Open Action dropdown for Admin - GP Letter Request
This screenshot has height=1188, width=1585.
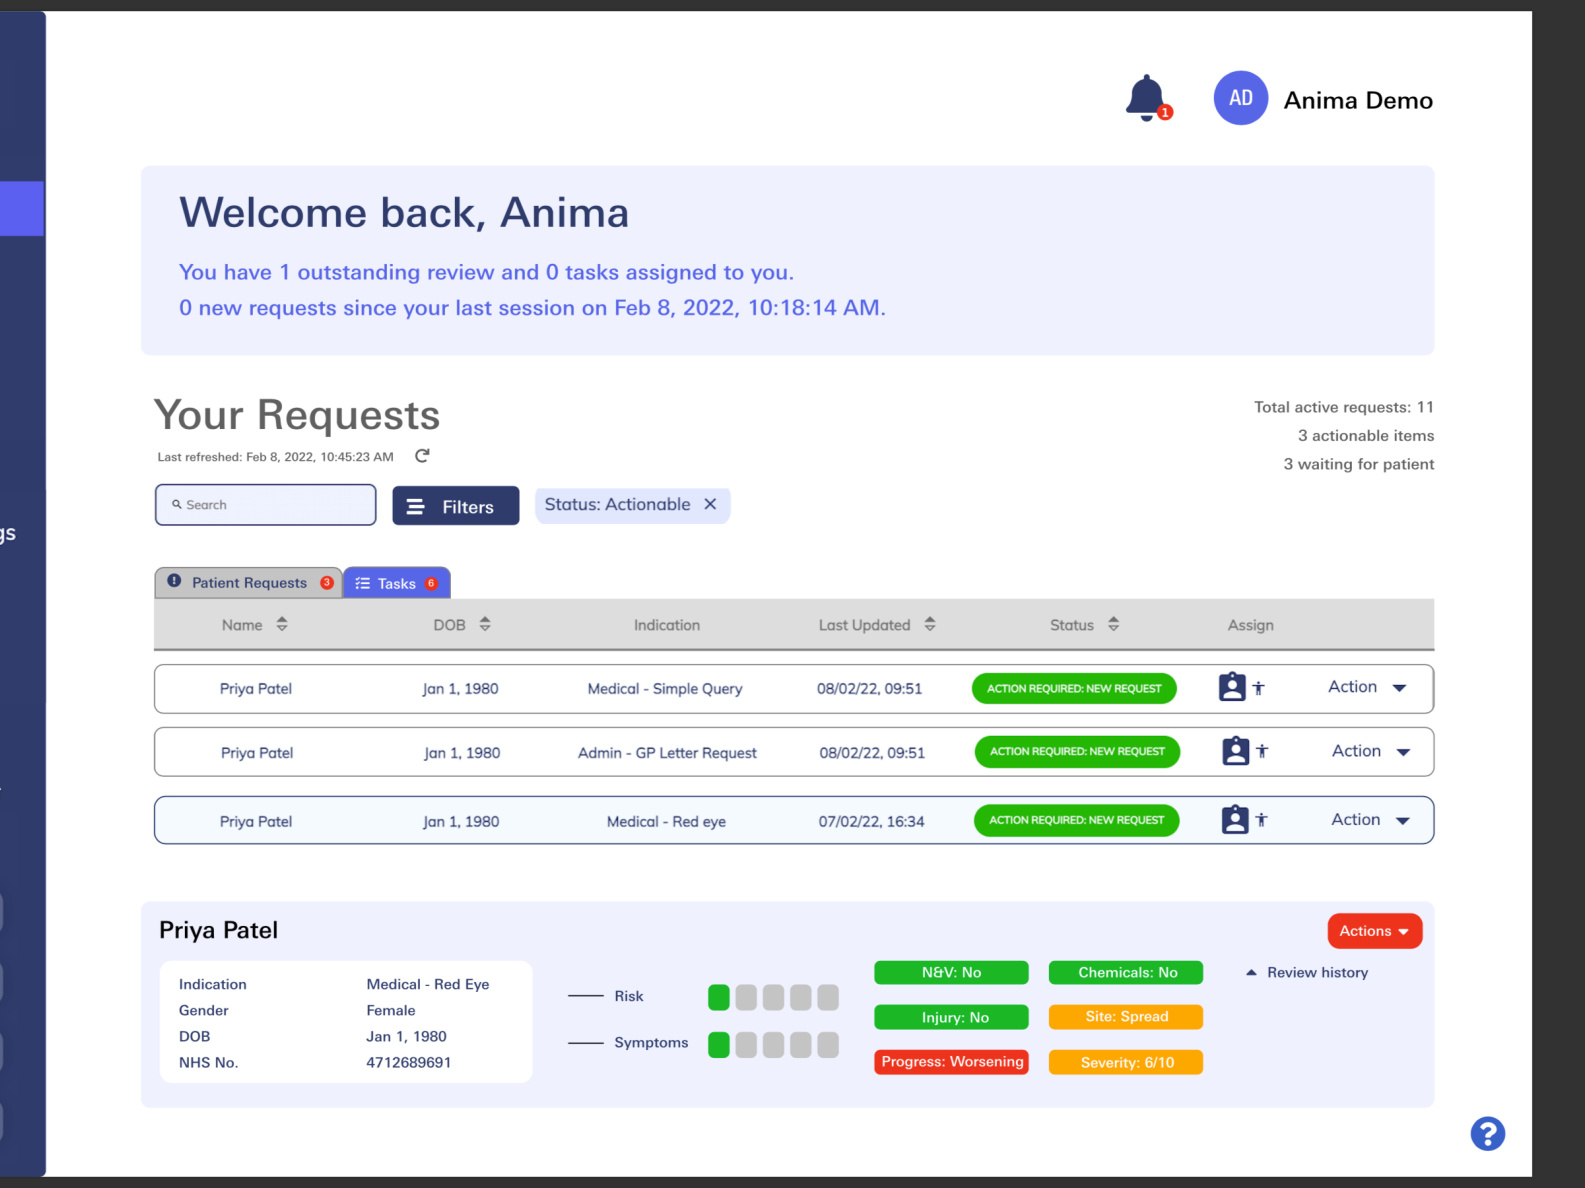click(1370, 752)
